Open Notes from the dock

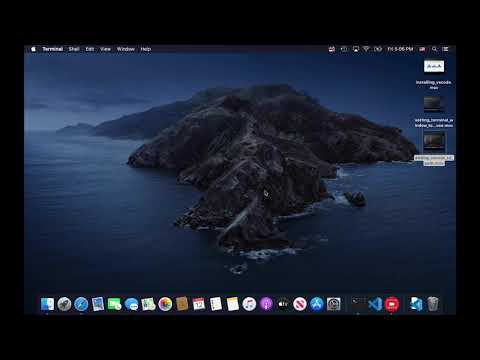[232, 304]
